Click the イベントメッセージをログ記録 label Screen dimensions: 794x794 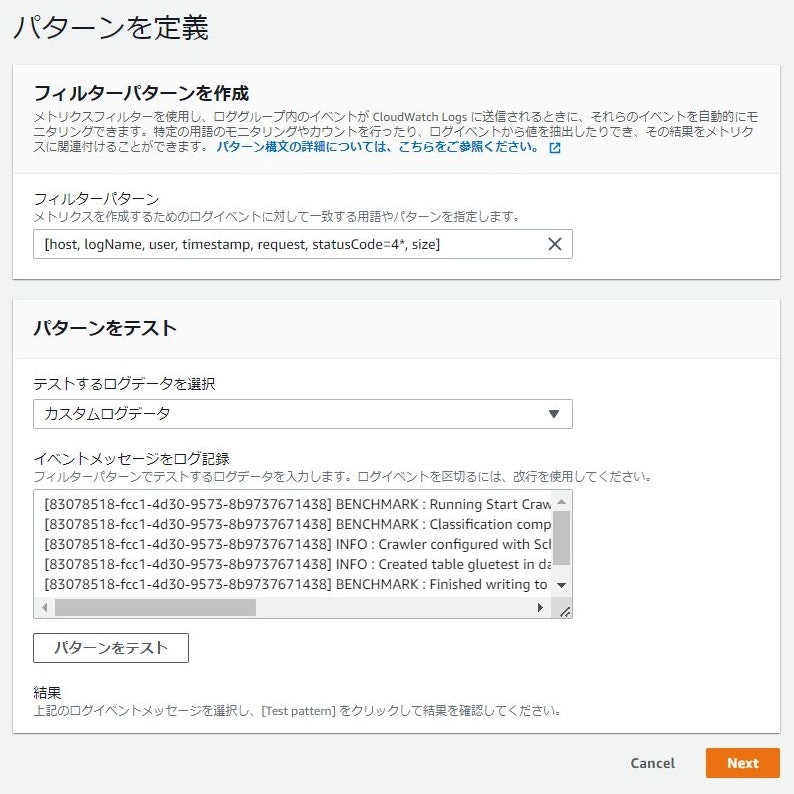132,459
